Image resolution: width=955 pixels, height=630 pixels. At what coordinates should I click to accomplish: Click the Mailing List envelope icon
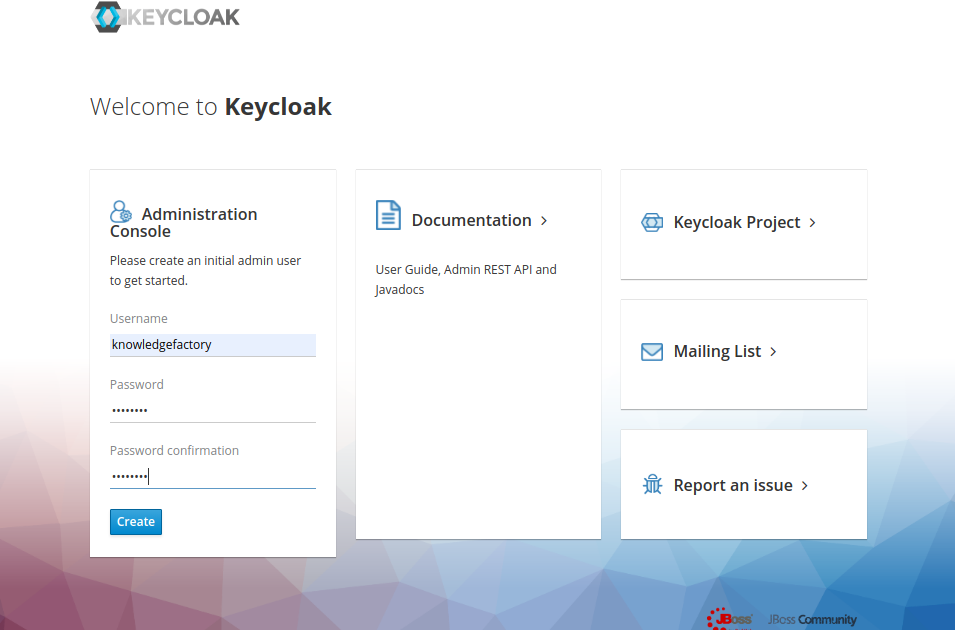click(x=652, y=351)
